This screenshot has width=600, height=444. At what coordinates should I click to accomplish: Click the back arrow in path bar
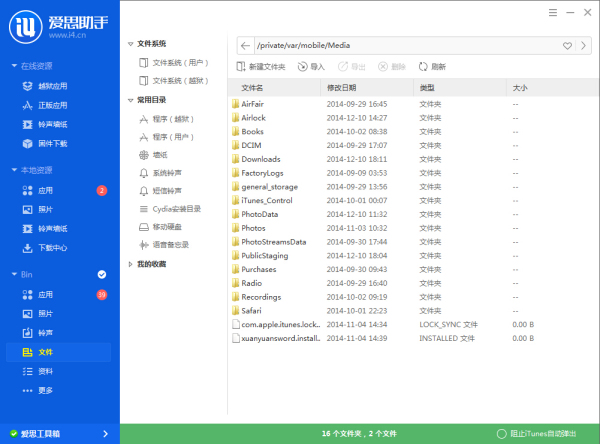click(x=245, y=45)
